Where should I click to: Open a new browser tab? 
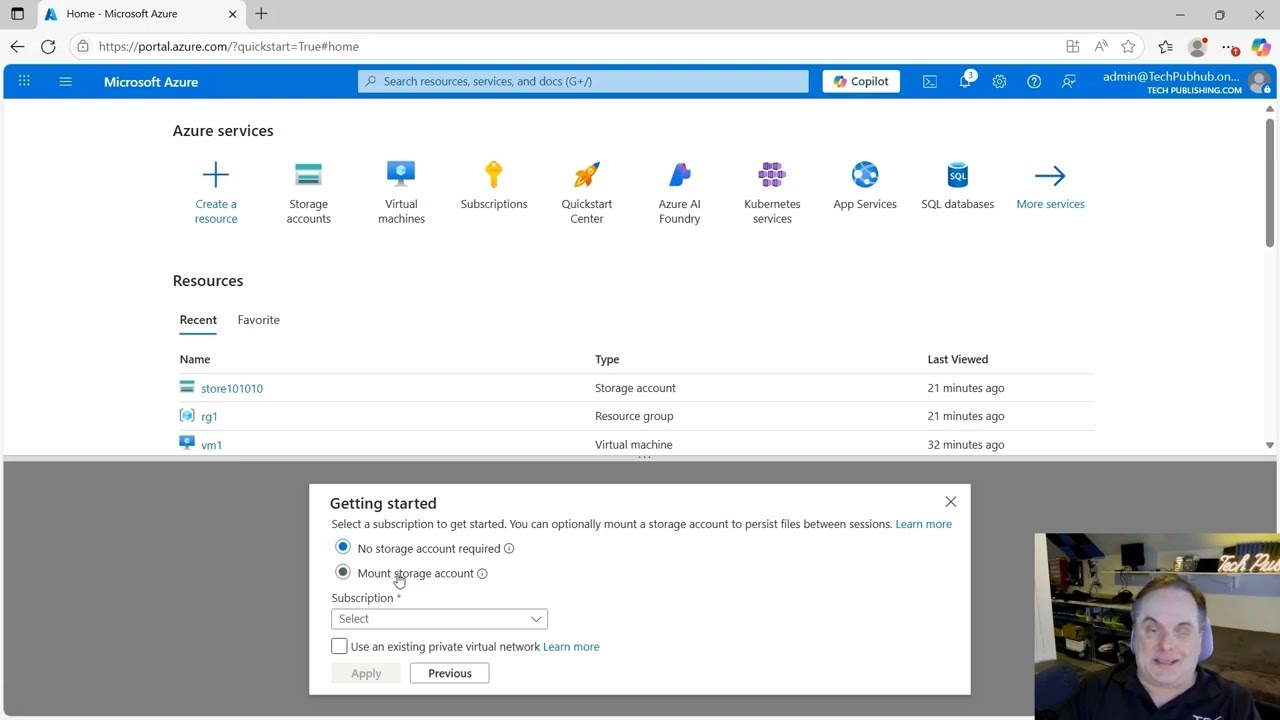(x=261, y=14)
